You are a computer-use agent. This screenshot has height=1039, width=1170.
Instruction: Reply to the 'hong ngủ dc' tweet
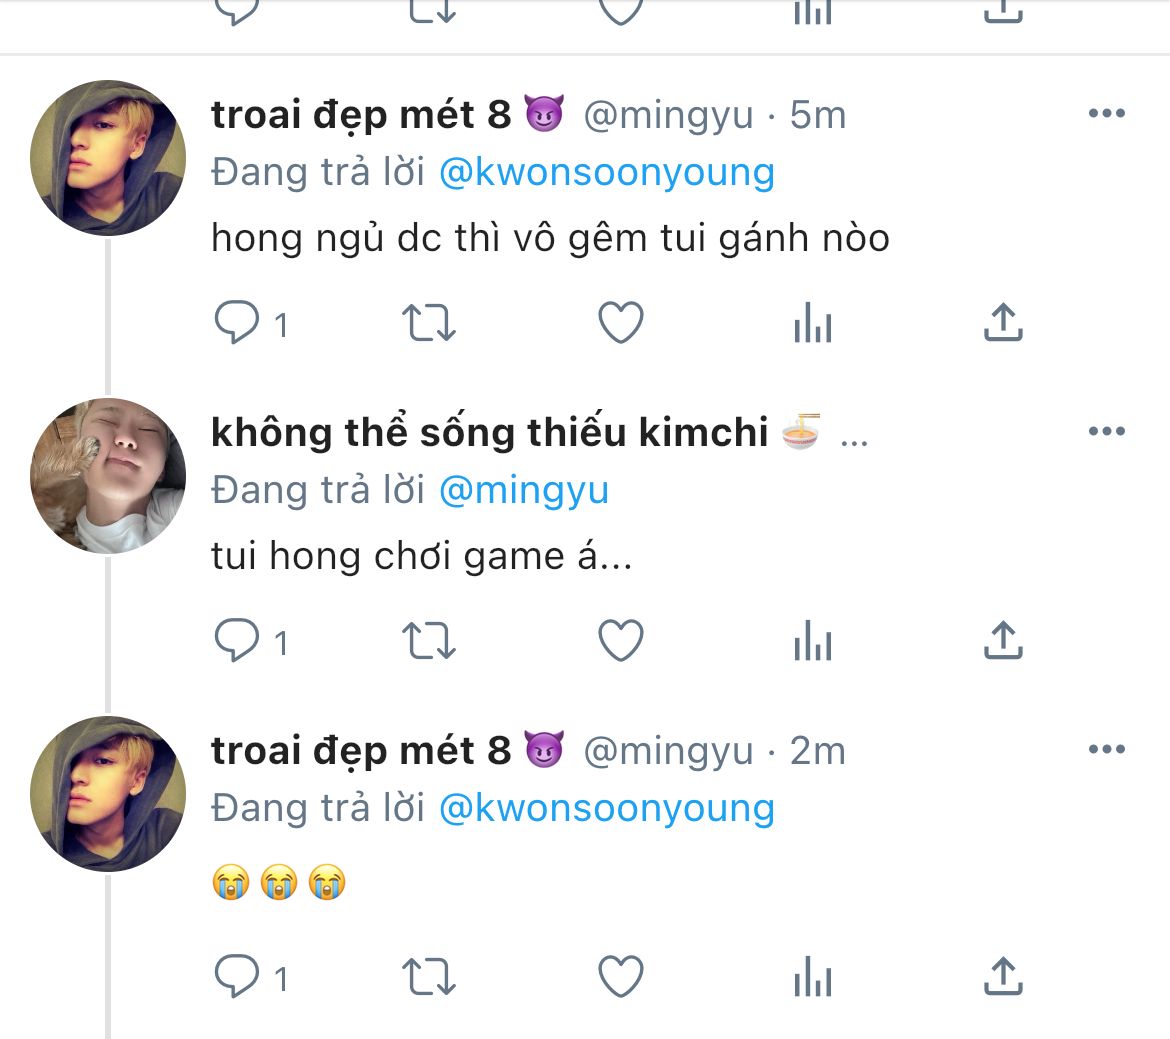click(x=237, y=323)
